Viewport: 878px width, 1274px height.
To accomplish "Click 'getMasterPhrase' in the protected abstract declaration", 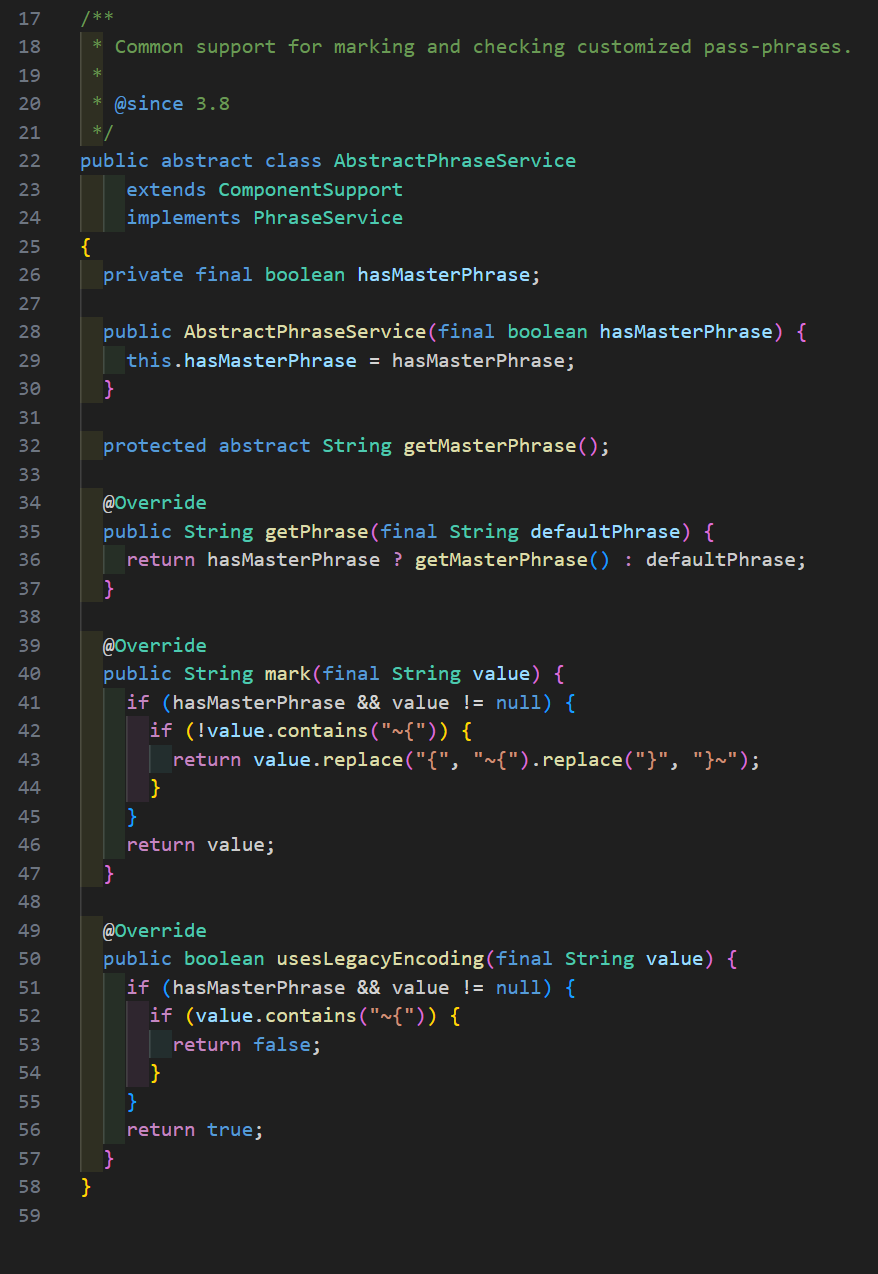I will tap(490, 446).
